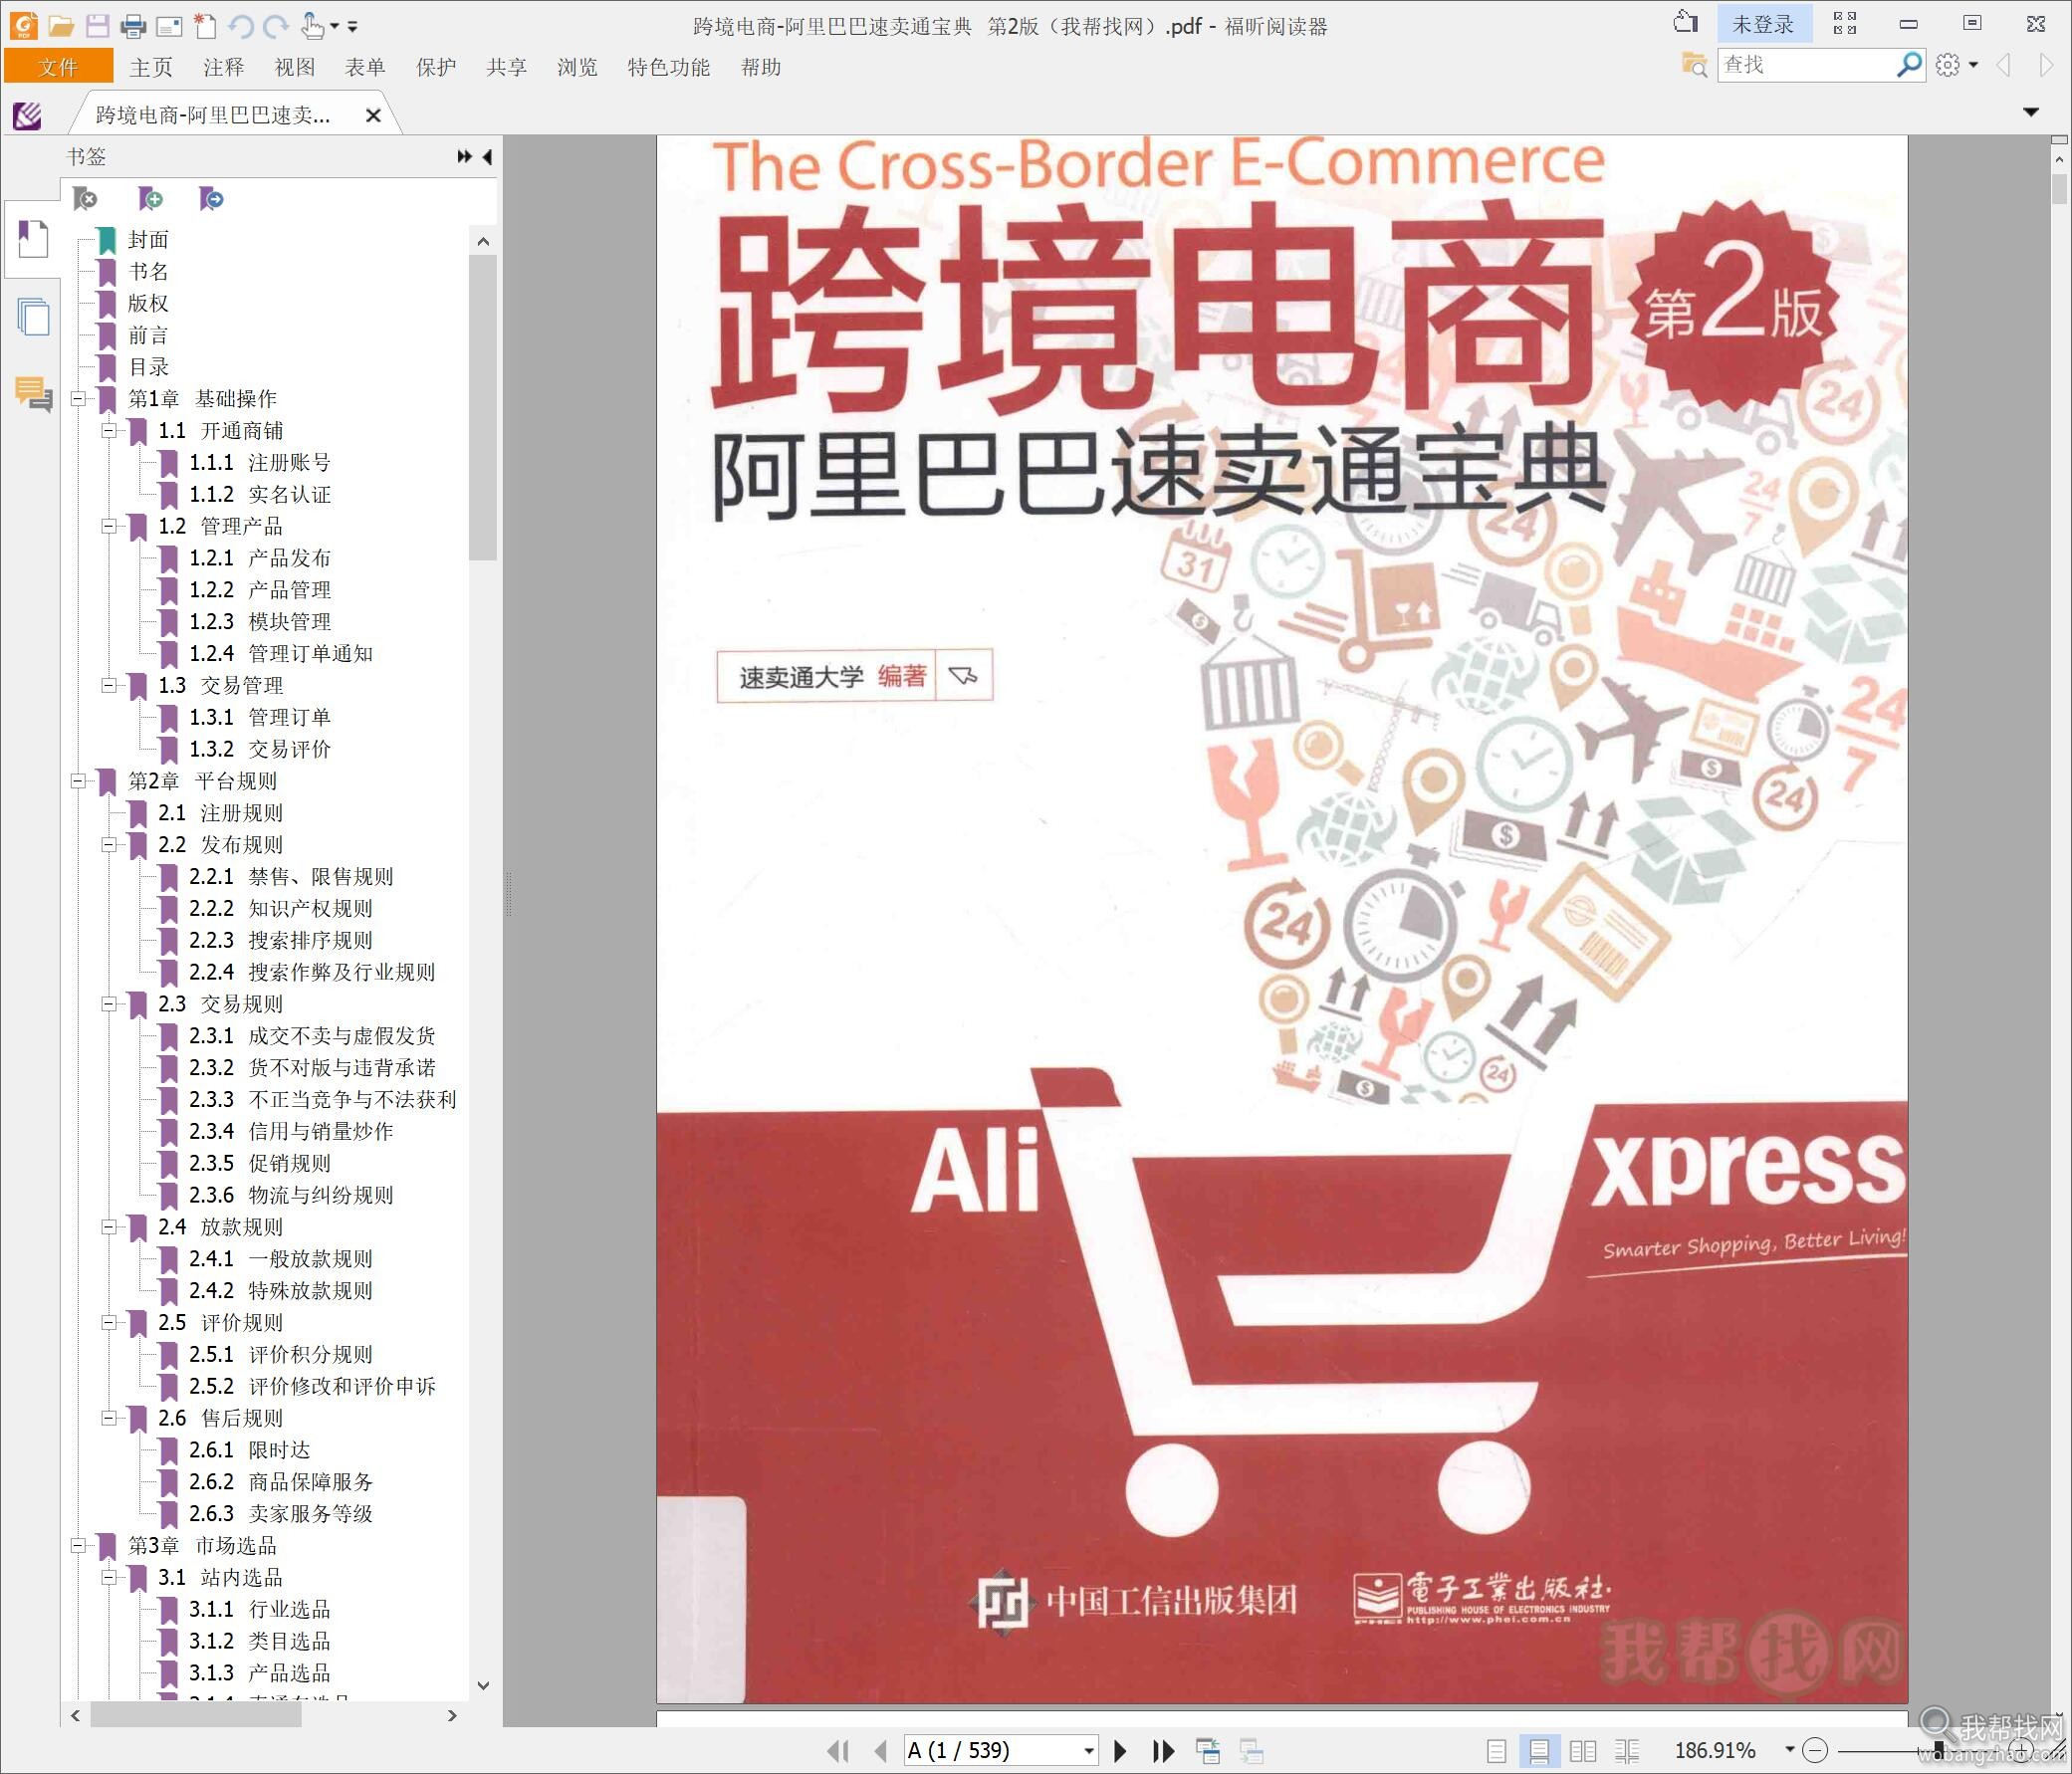2072x1774 pixels.
Task: Open touch mode tool dropdown arrow
Action: click(334, 27)
